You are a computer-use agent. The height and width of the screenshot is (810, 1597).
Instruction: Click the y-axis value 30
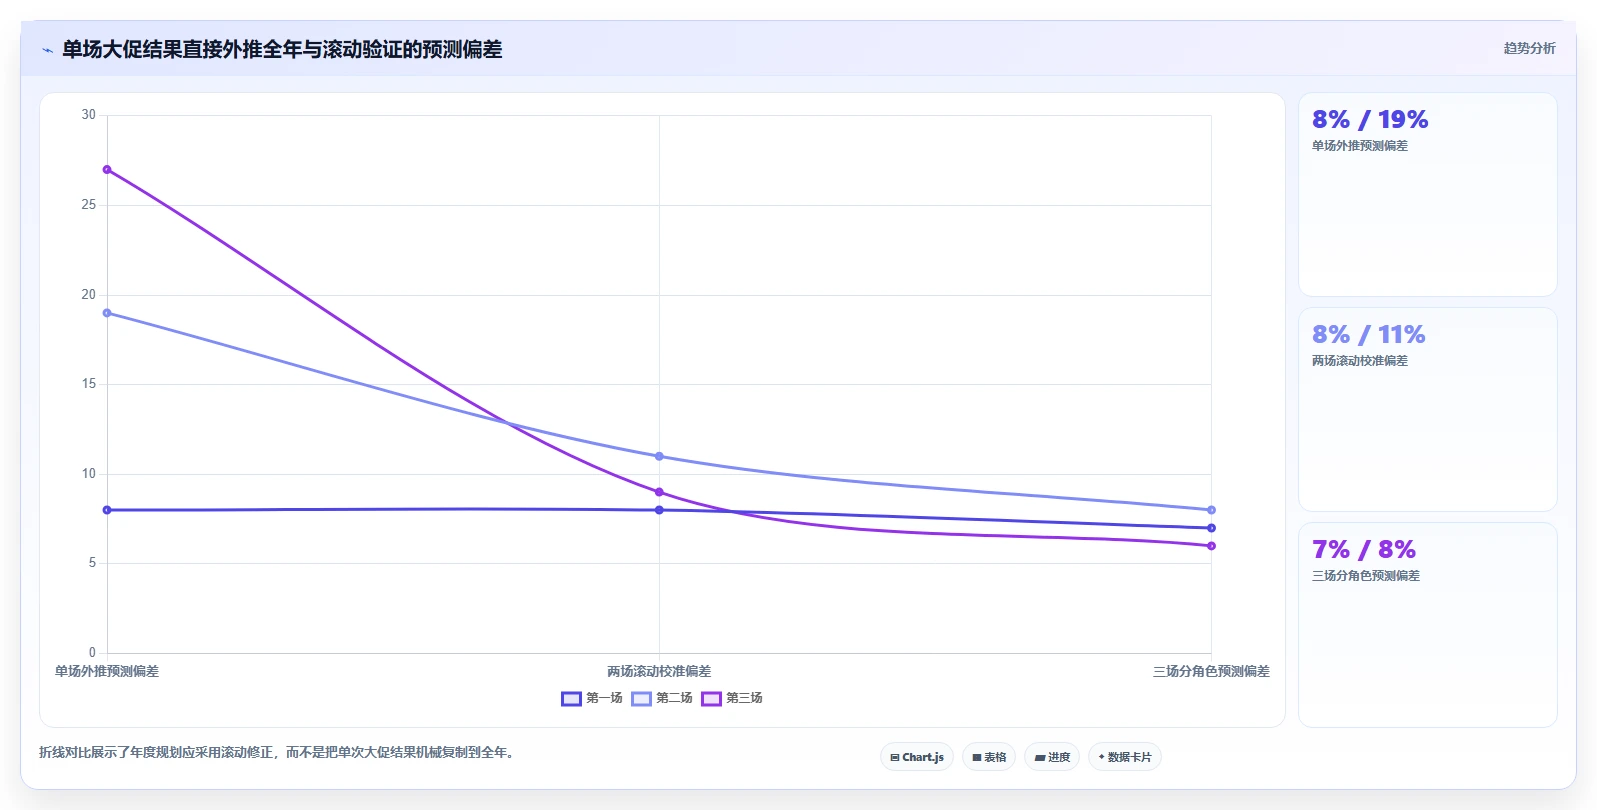[x=89, y=115]
